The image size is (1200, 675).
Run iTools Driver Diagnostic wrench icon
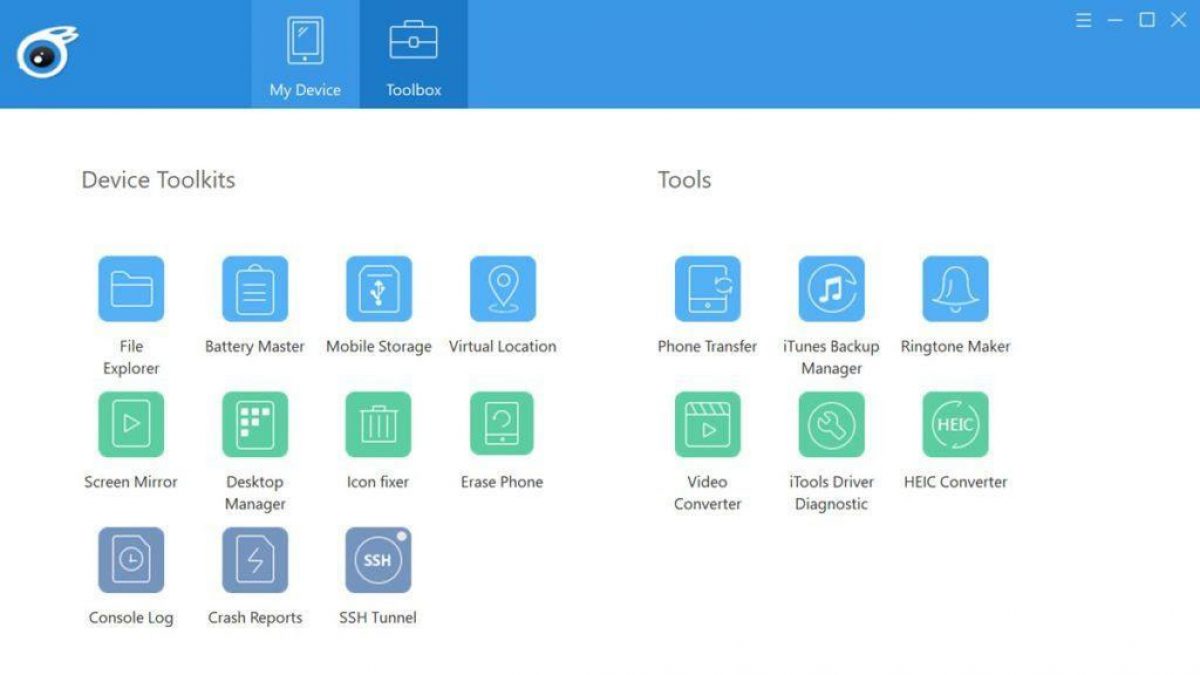(x=832, y=424)
